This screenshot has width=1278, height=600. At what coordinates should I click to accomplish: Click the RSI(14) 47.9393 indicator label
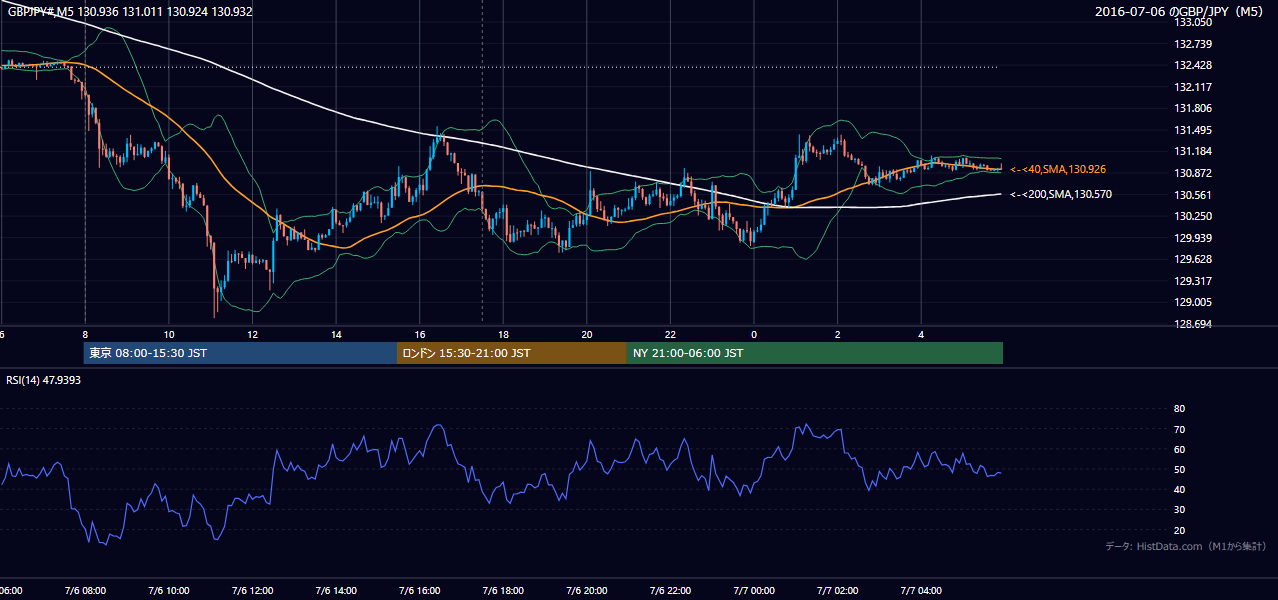coord(44,380)
